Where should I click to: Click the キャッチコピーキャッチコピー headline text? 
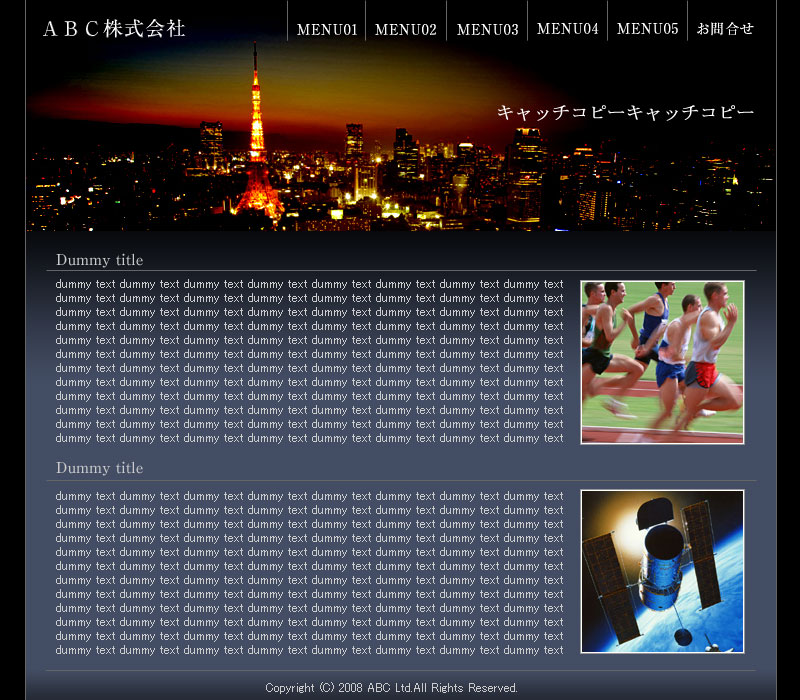pos(626,112)
